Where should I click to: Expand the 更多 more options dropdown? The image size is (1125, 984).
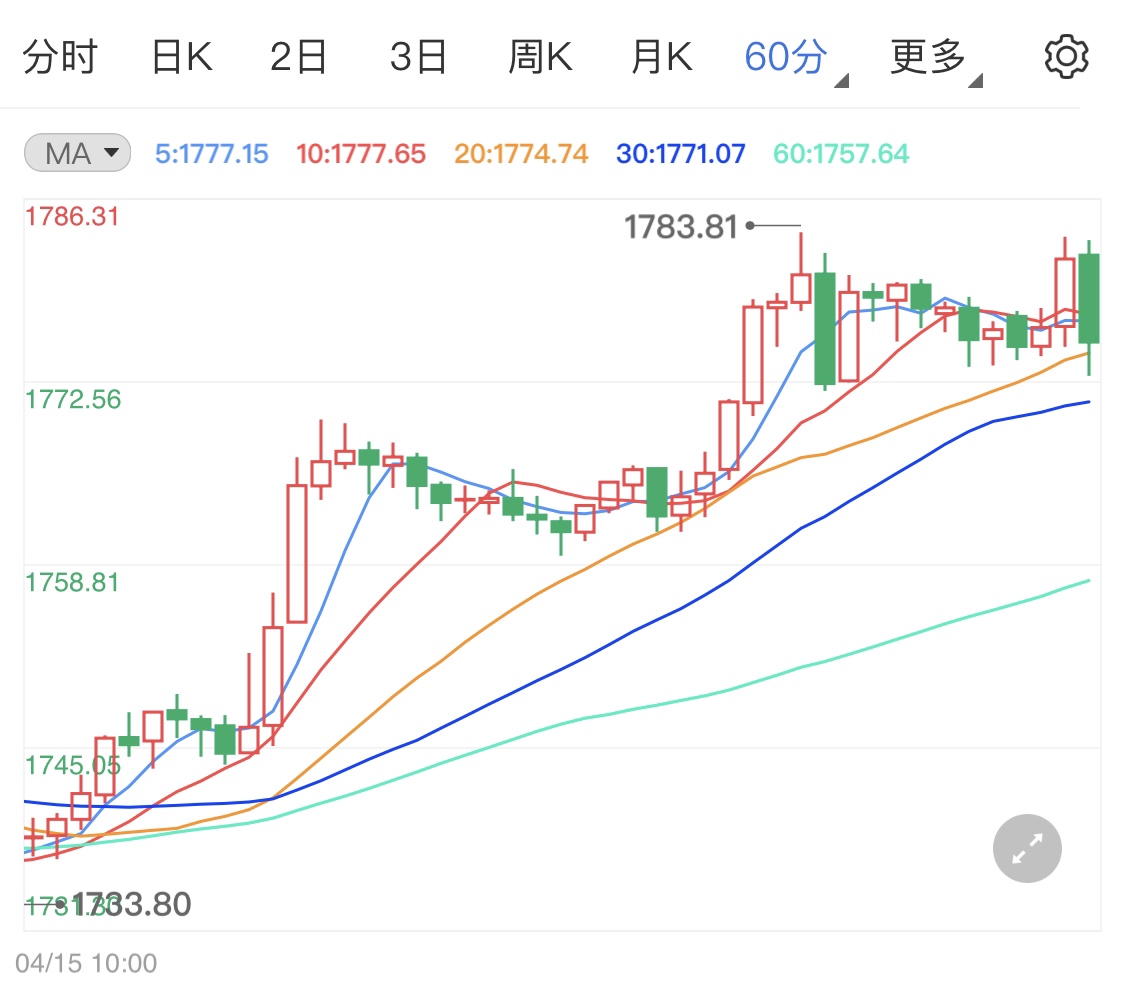point(936,59)
